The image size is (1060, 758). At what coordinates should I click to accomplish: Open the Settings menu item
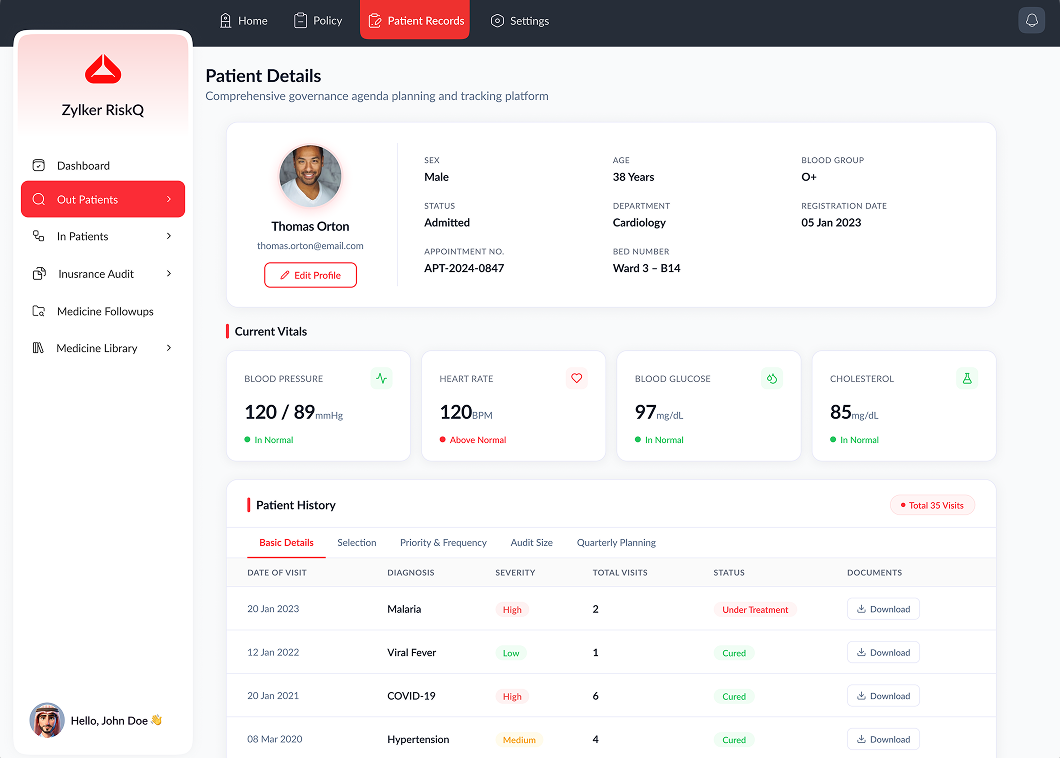520,21
